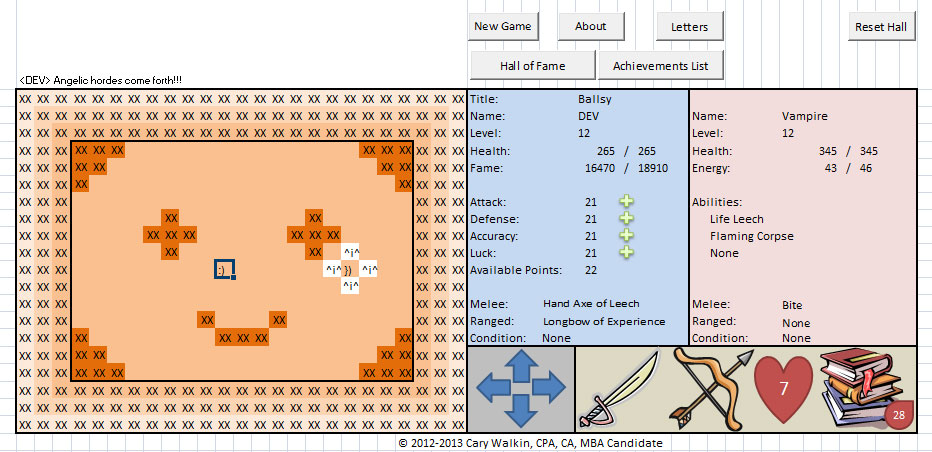Click the red heart potion icon
This screenshot has width=932, height=452.
[784, 390]
